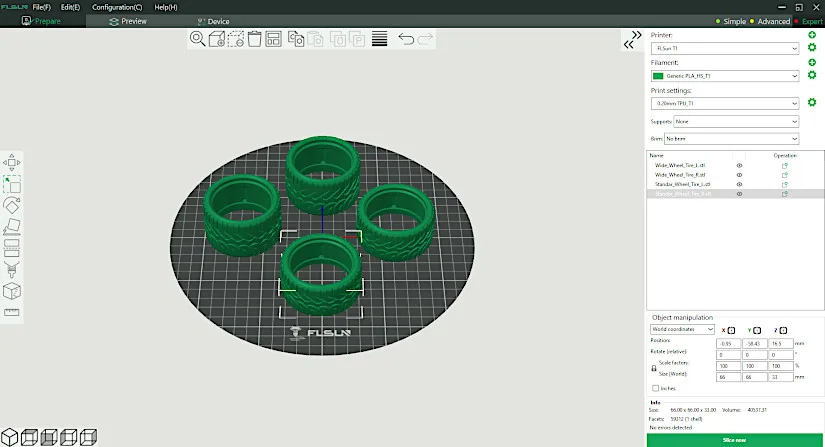
Task: Toggle visibility of Standar_Wheel_Tire_R.stl
Action: pos(739,194)
